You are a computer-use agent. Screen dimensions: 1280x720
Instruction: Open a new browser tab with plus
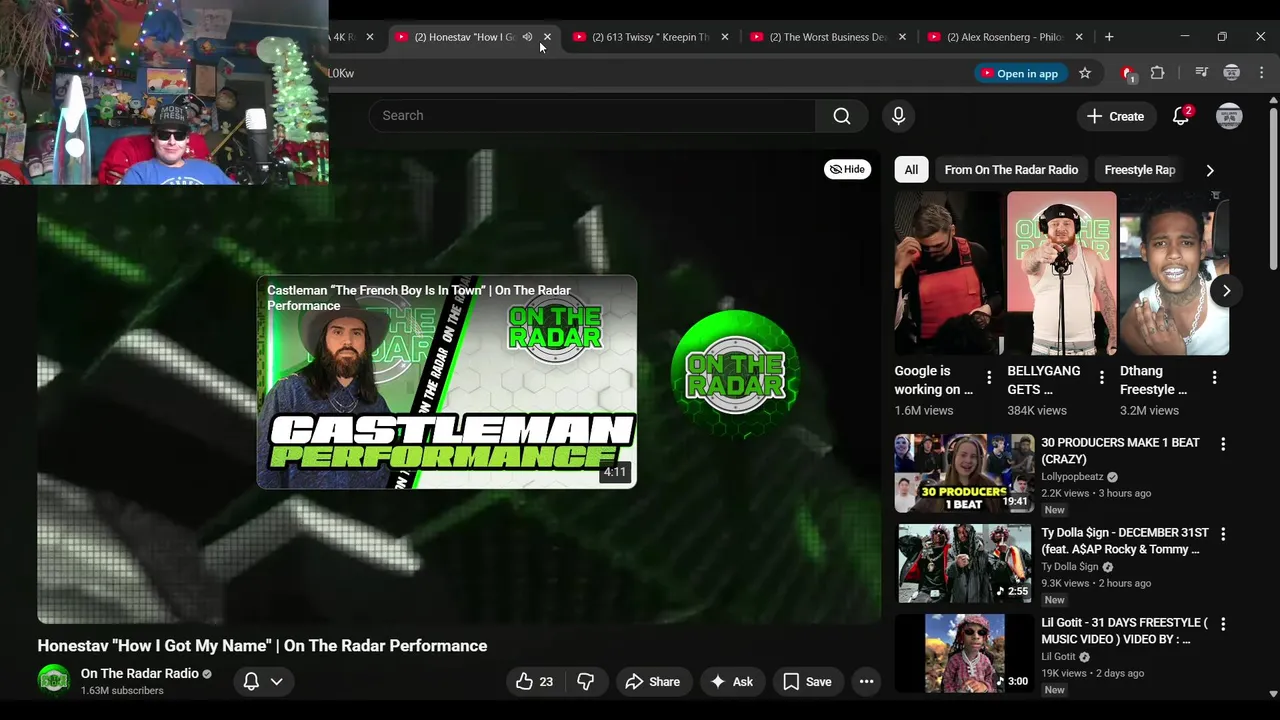tap(1109, 37)
